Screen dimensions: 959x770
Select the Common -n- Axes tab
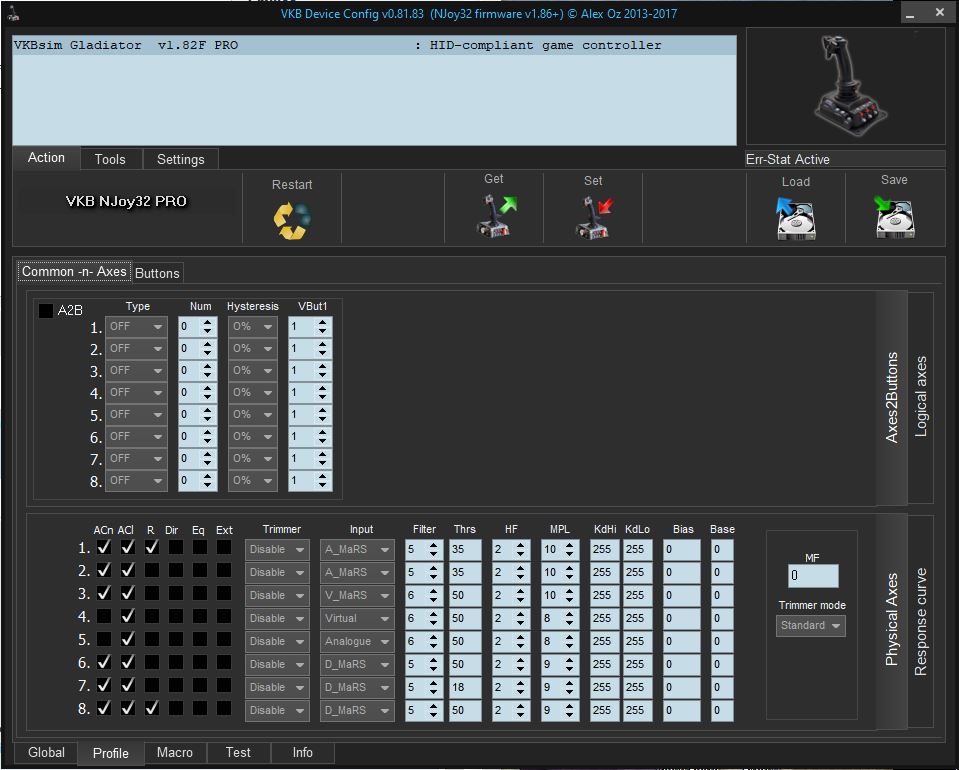[x=74, y=272]
